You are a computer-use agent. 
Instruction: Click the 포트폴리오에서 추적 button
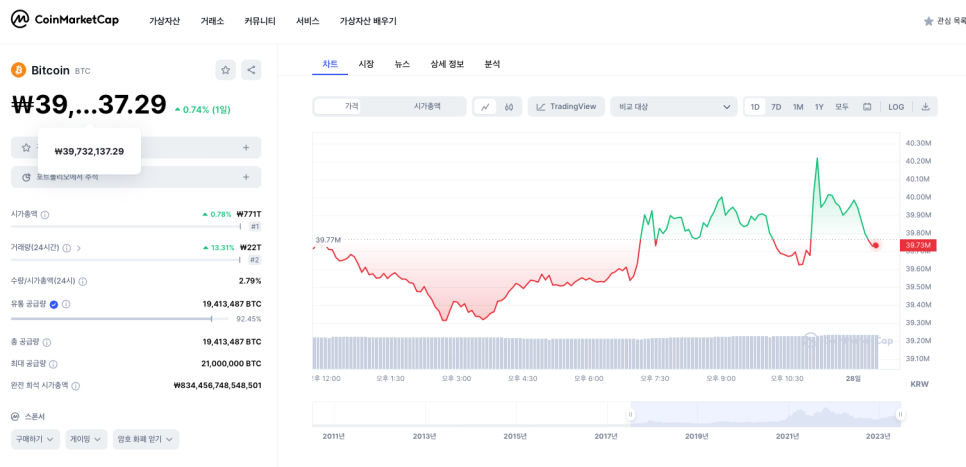(x=136, y=177)
